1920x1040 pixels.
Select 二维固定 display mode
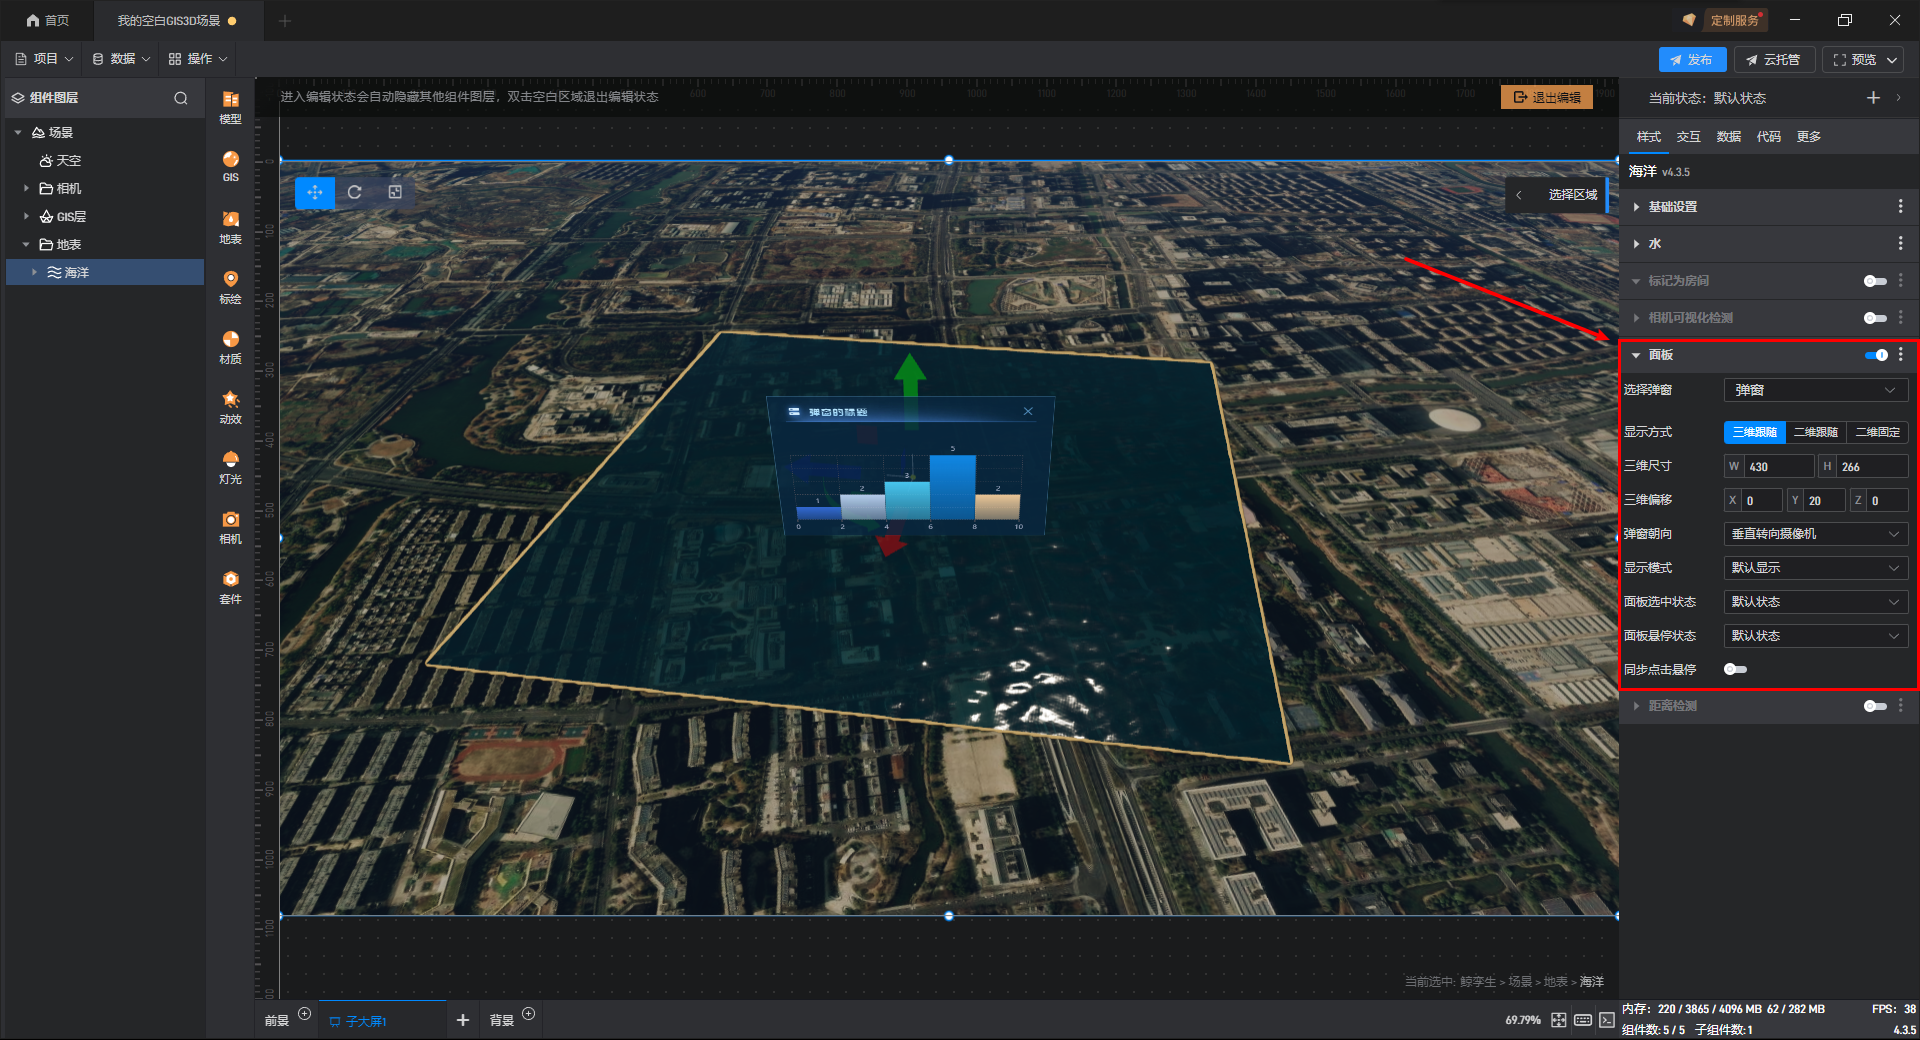1877,432
